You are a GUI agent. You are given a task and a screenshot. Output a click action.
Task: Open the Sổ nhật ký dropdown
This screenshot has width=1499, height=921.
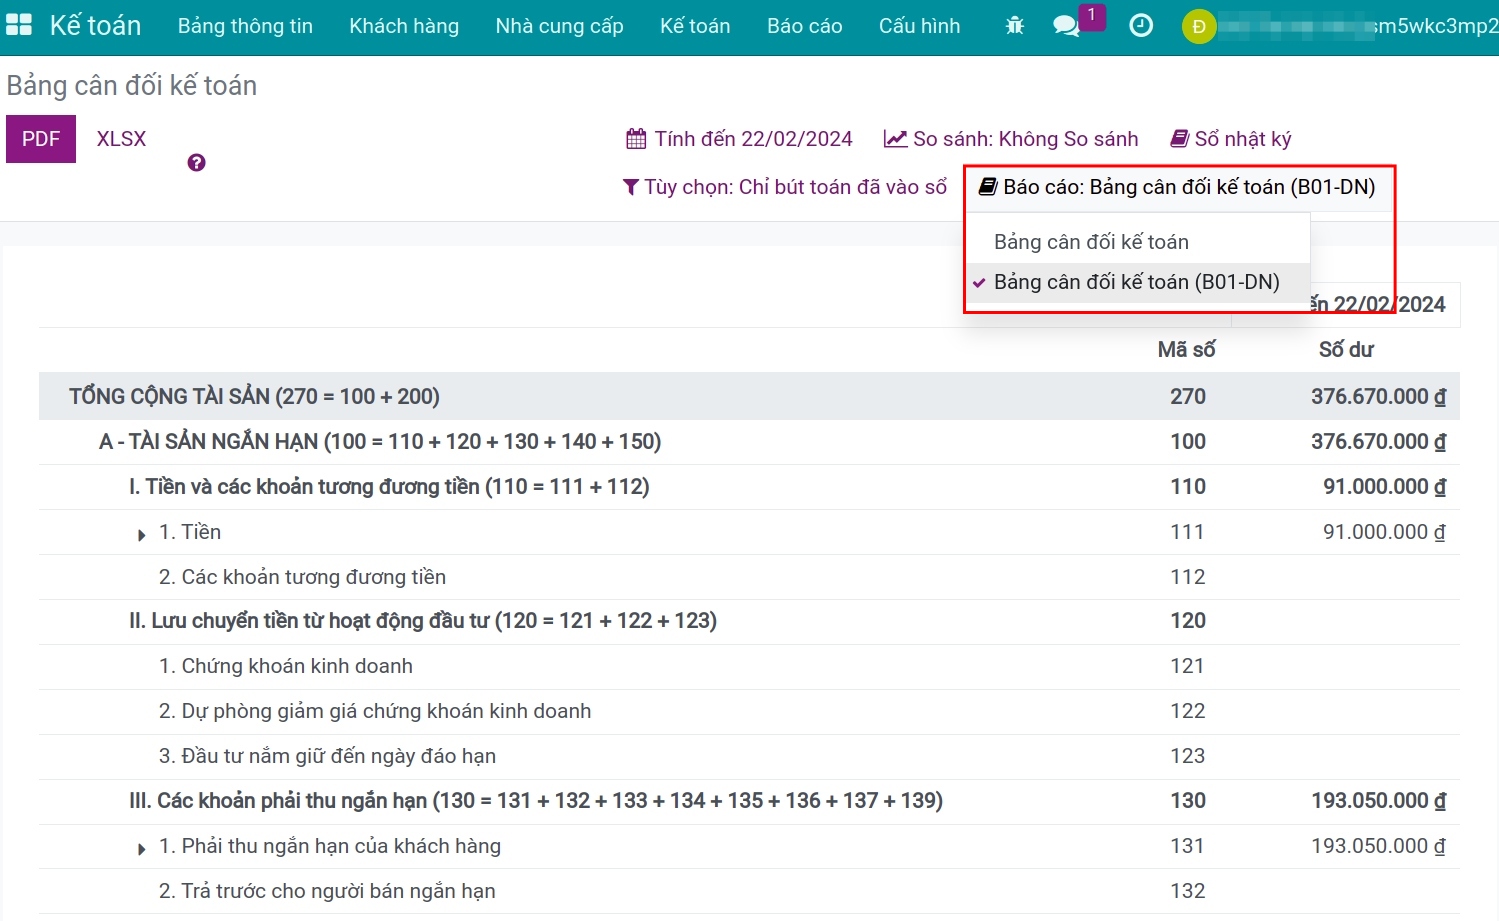(1231, 139)
